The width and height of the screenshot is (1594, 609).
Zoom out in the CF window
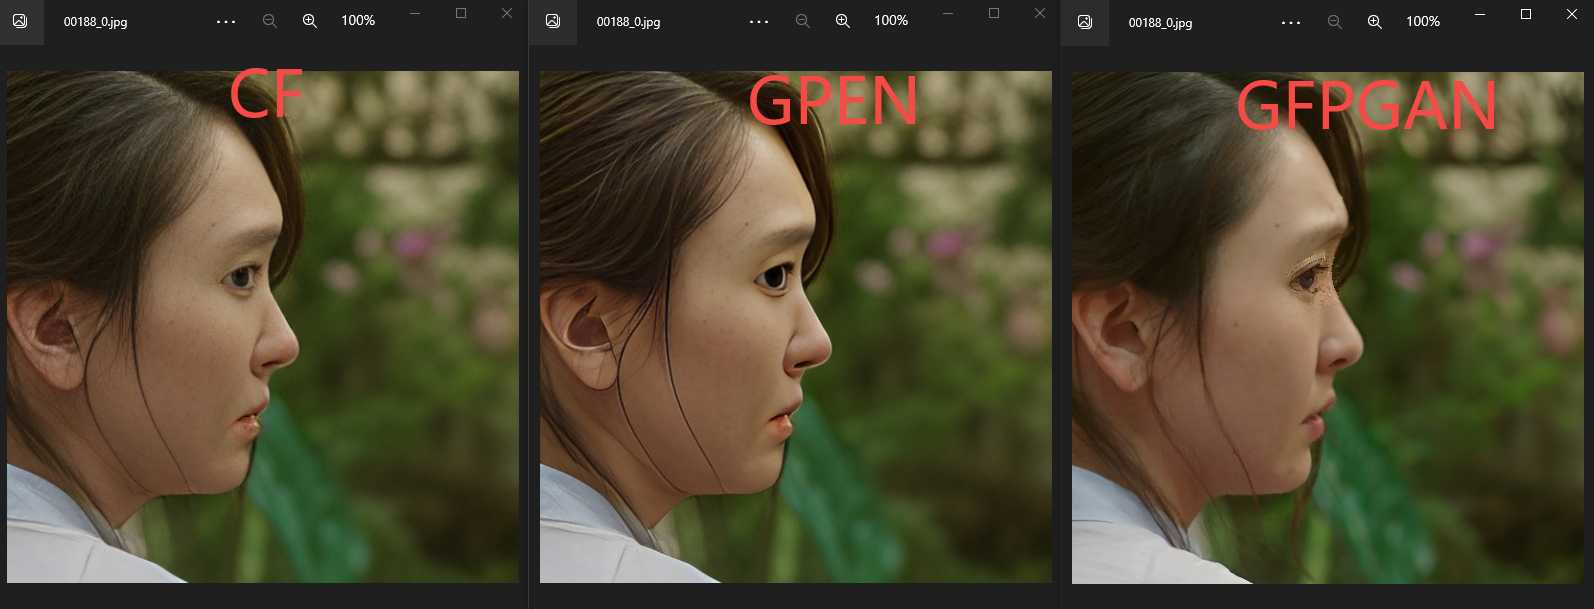[269, 21]
